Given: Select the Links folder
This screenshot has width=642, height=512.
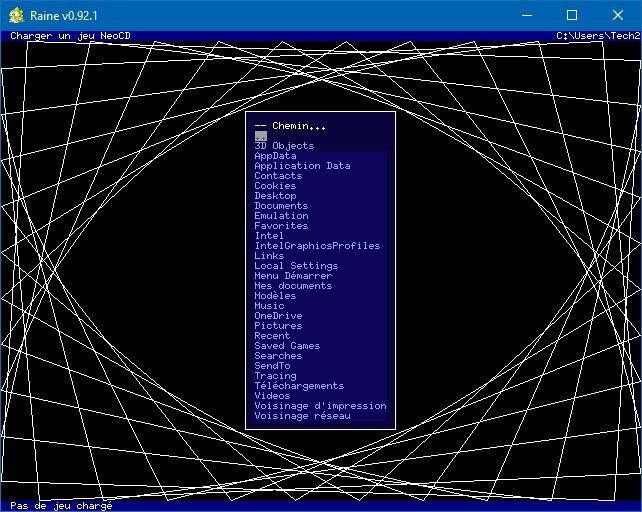Looking at the screenshot, I should click(269, 256).
